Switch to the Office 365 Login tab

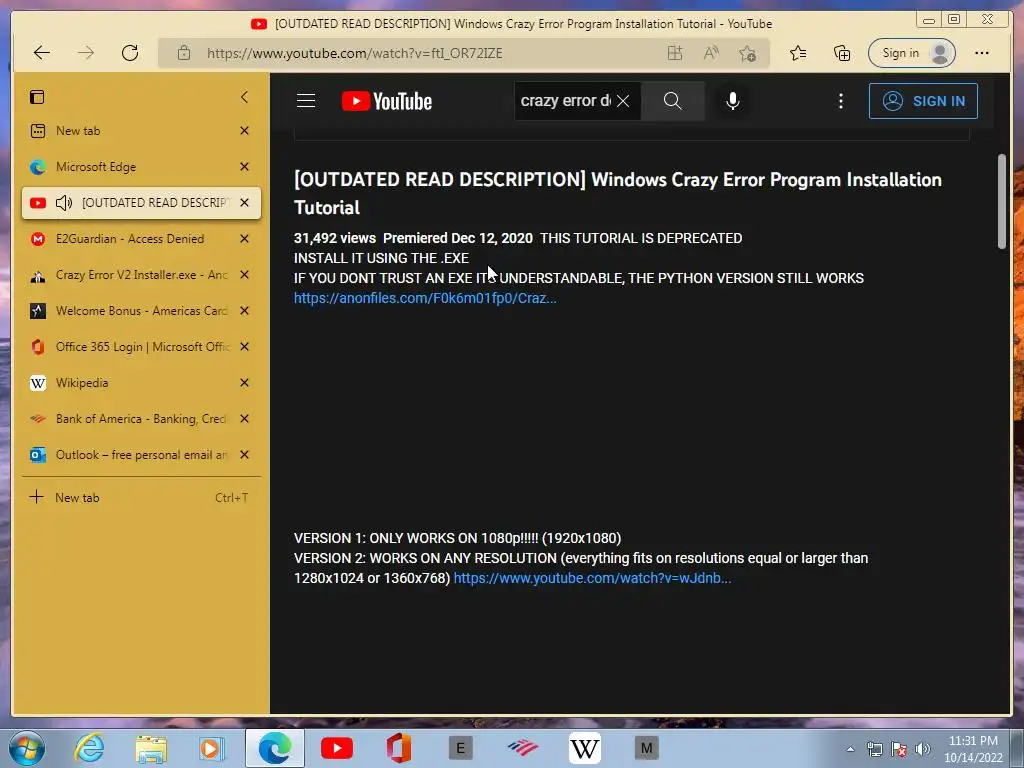[x=141, y=347]
